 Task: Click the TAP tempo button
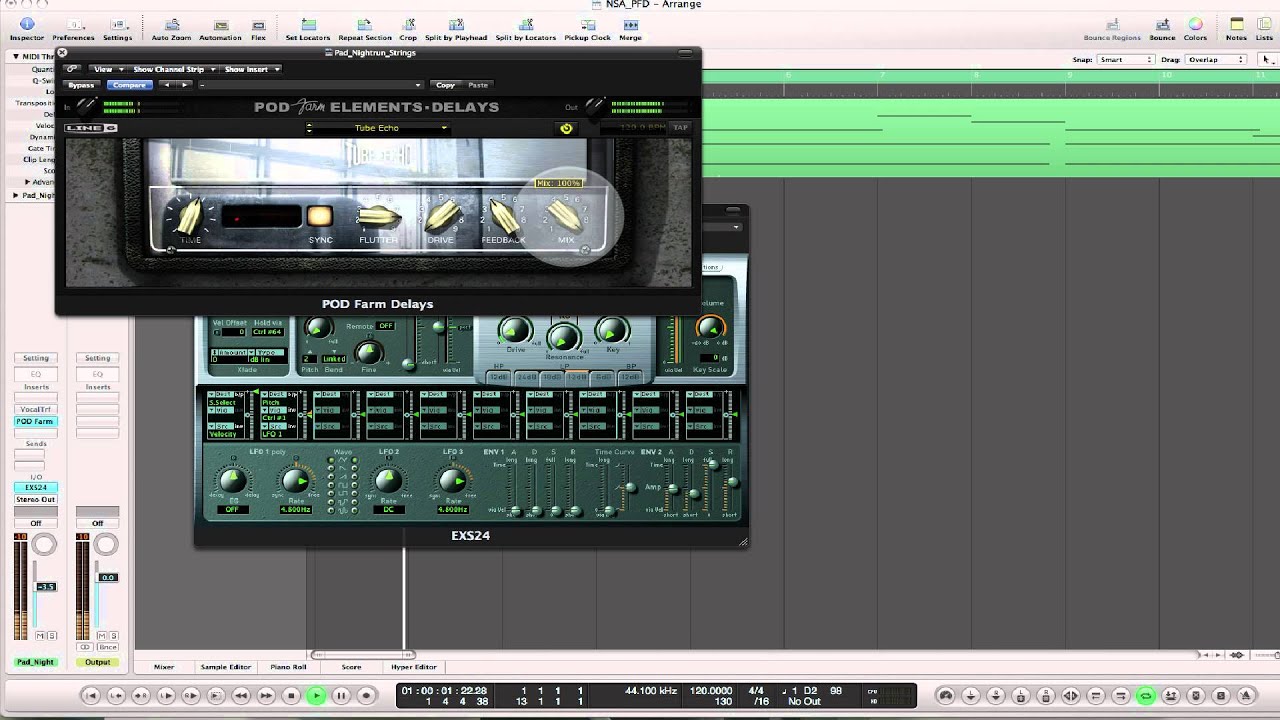tap(680, 128)
